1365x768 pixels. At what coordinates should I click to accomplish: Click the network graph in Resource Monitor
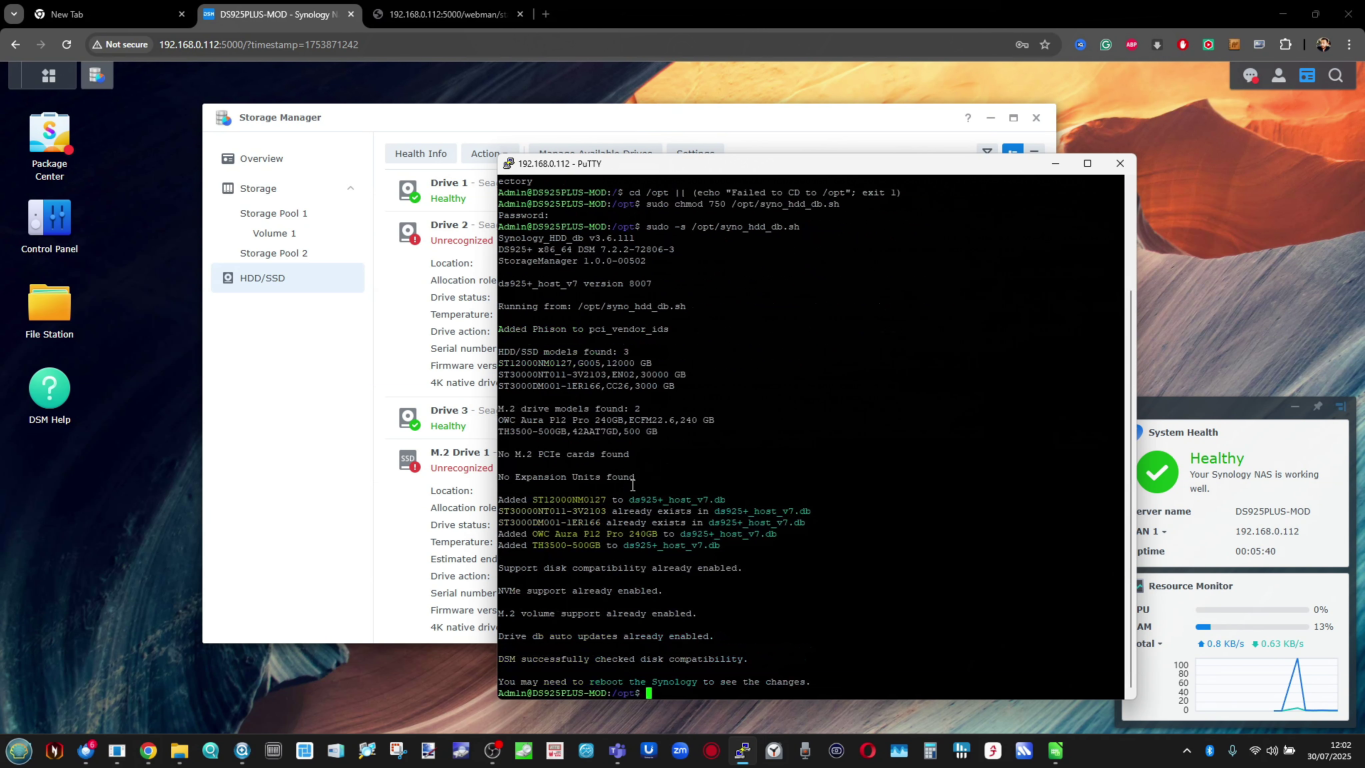point(1267,685)
